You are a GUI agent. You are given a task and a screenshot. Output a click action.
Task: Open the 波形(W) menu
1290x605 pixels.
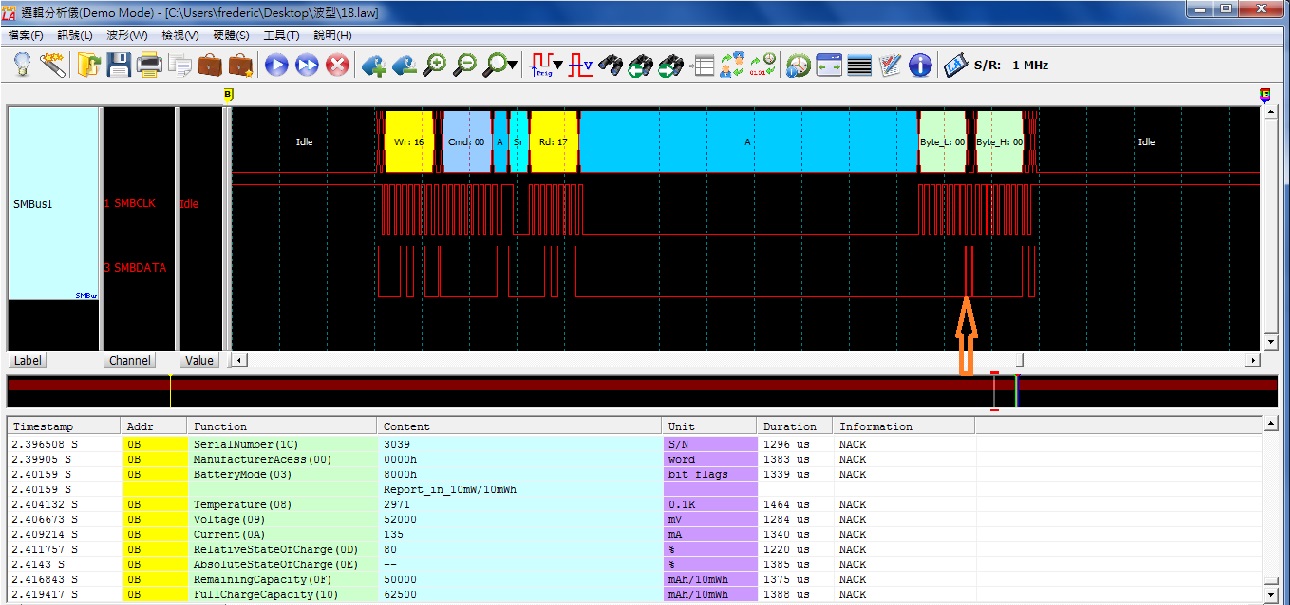(x=127, y=35)
